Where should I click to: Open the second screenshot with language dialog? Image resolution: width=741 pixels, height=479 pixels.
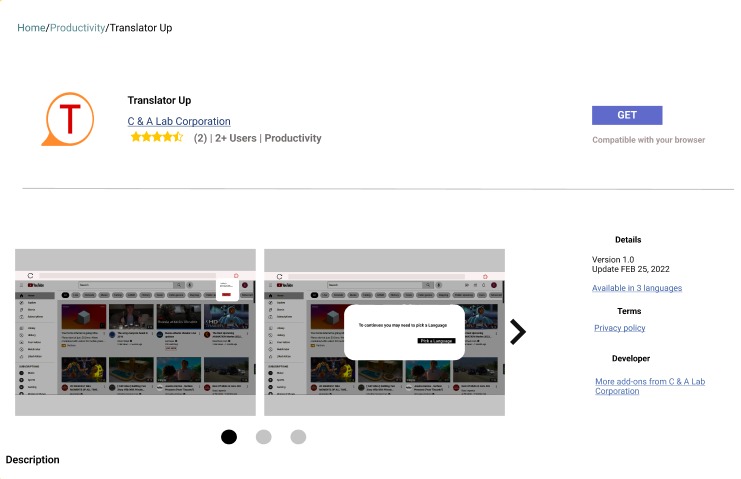[384, 332]
